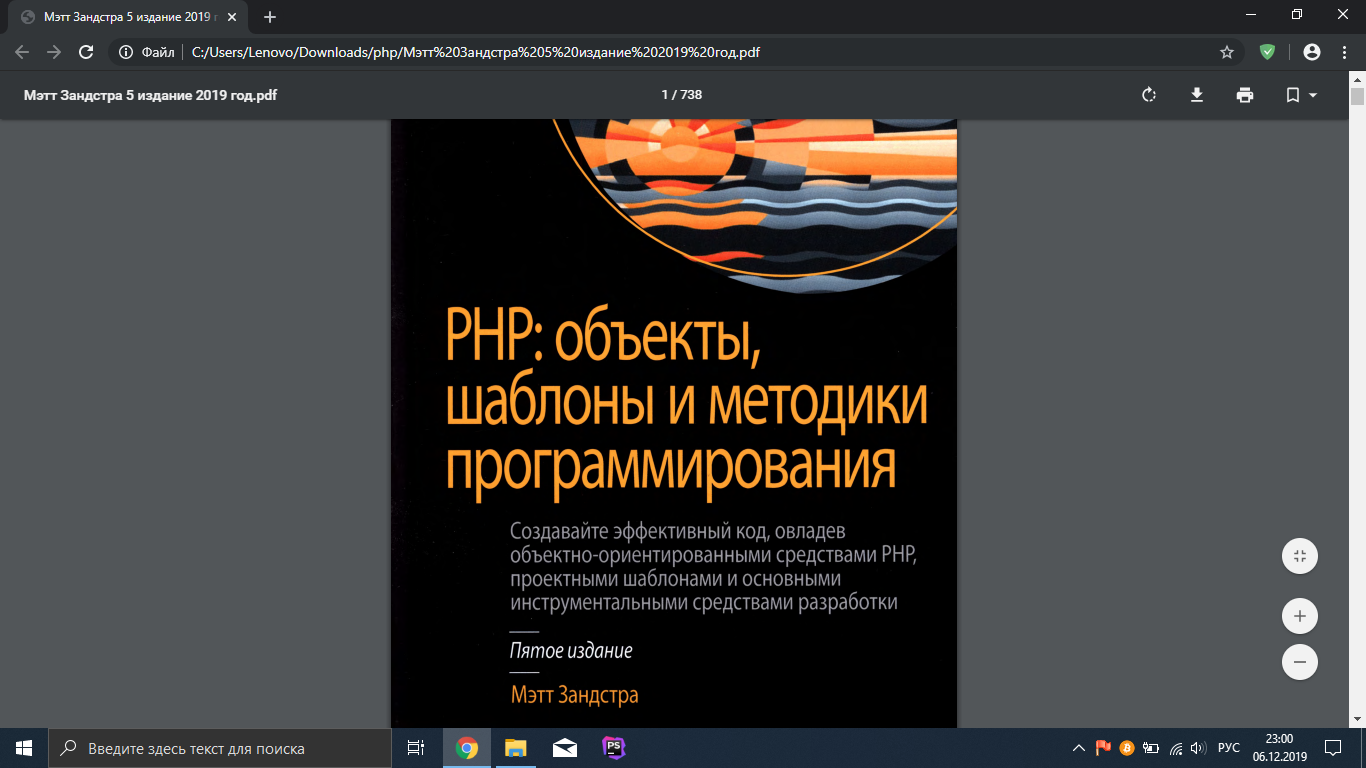This screenshot has width=1366, height=768.
Task: Show hidden system tray icons
Action: pos(1079,748)
